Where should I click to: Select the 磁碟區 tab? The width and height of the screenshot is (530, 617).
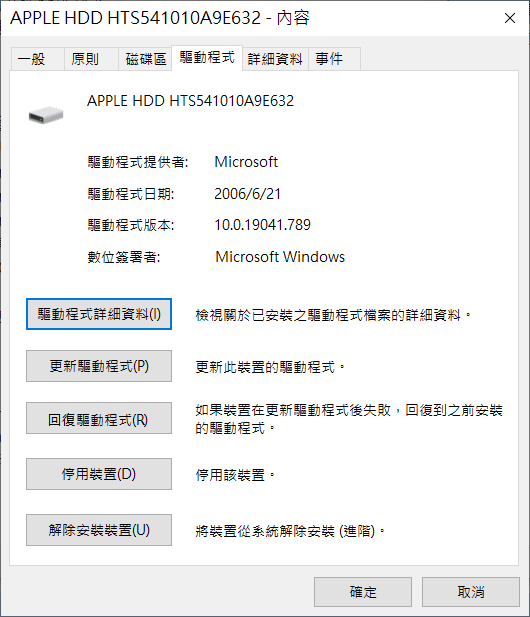(x=145, y=59)
